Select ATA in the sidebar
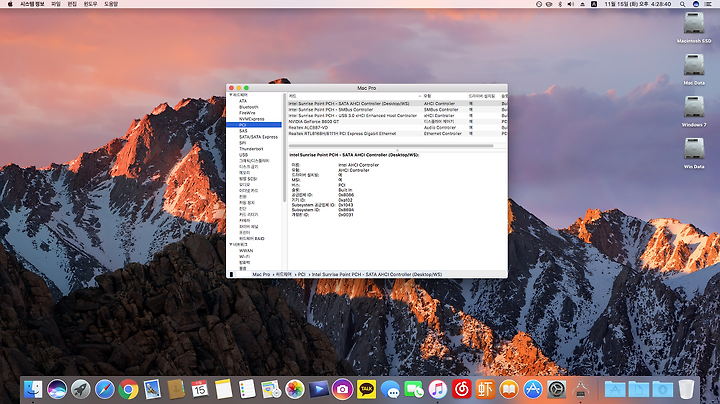 (x=243, y=101)
